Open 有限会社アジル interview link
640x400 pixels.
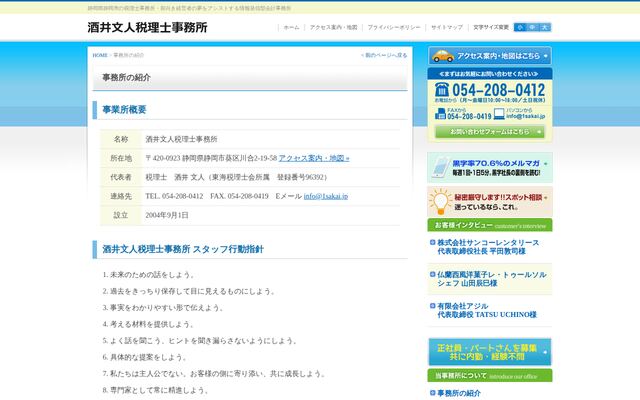(x=487, y=310)
